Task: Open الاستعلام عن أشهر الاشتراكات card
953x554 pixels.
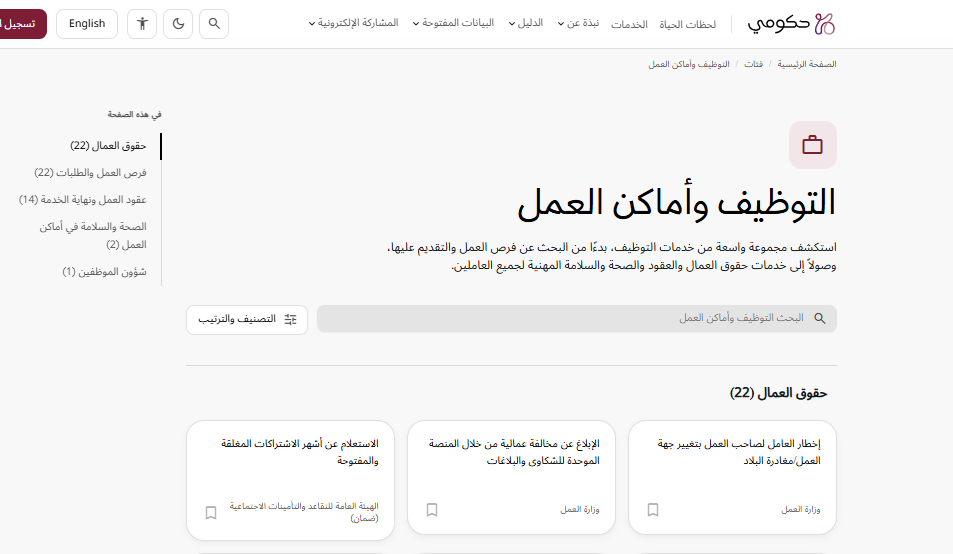Action: click(291, 480)
